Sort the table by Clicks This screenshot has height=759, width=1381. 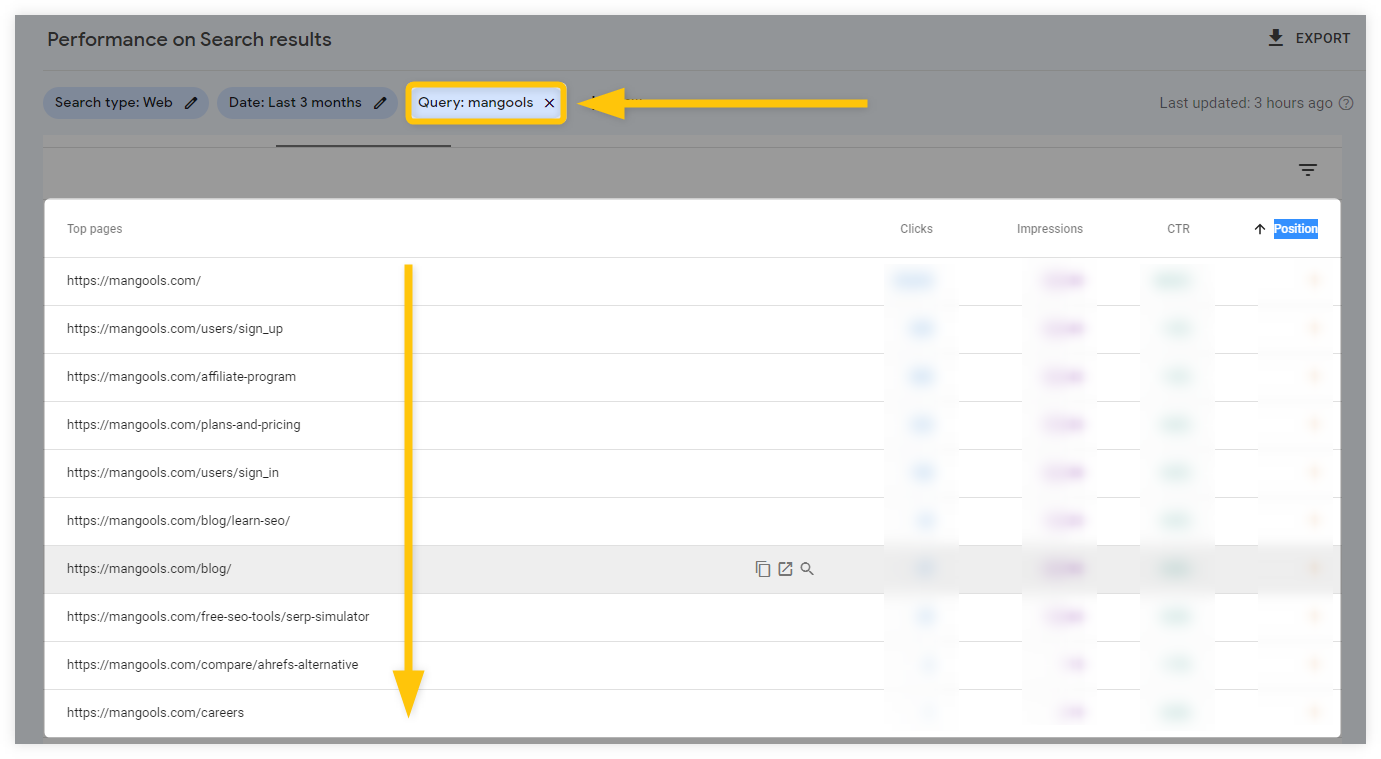pos(915,228)
